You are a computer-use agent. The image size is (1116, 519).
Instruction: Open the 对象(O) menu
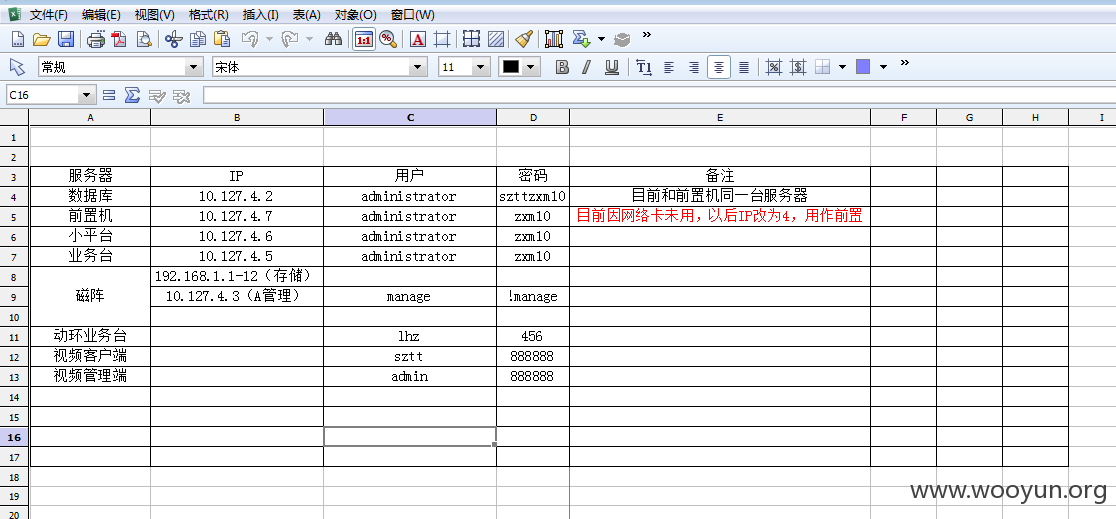click(355, 15)
